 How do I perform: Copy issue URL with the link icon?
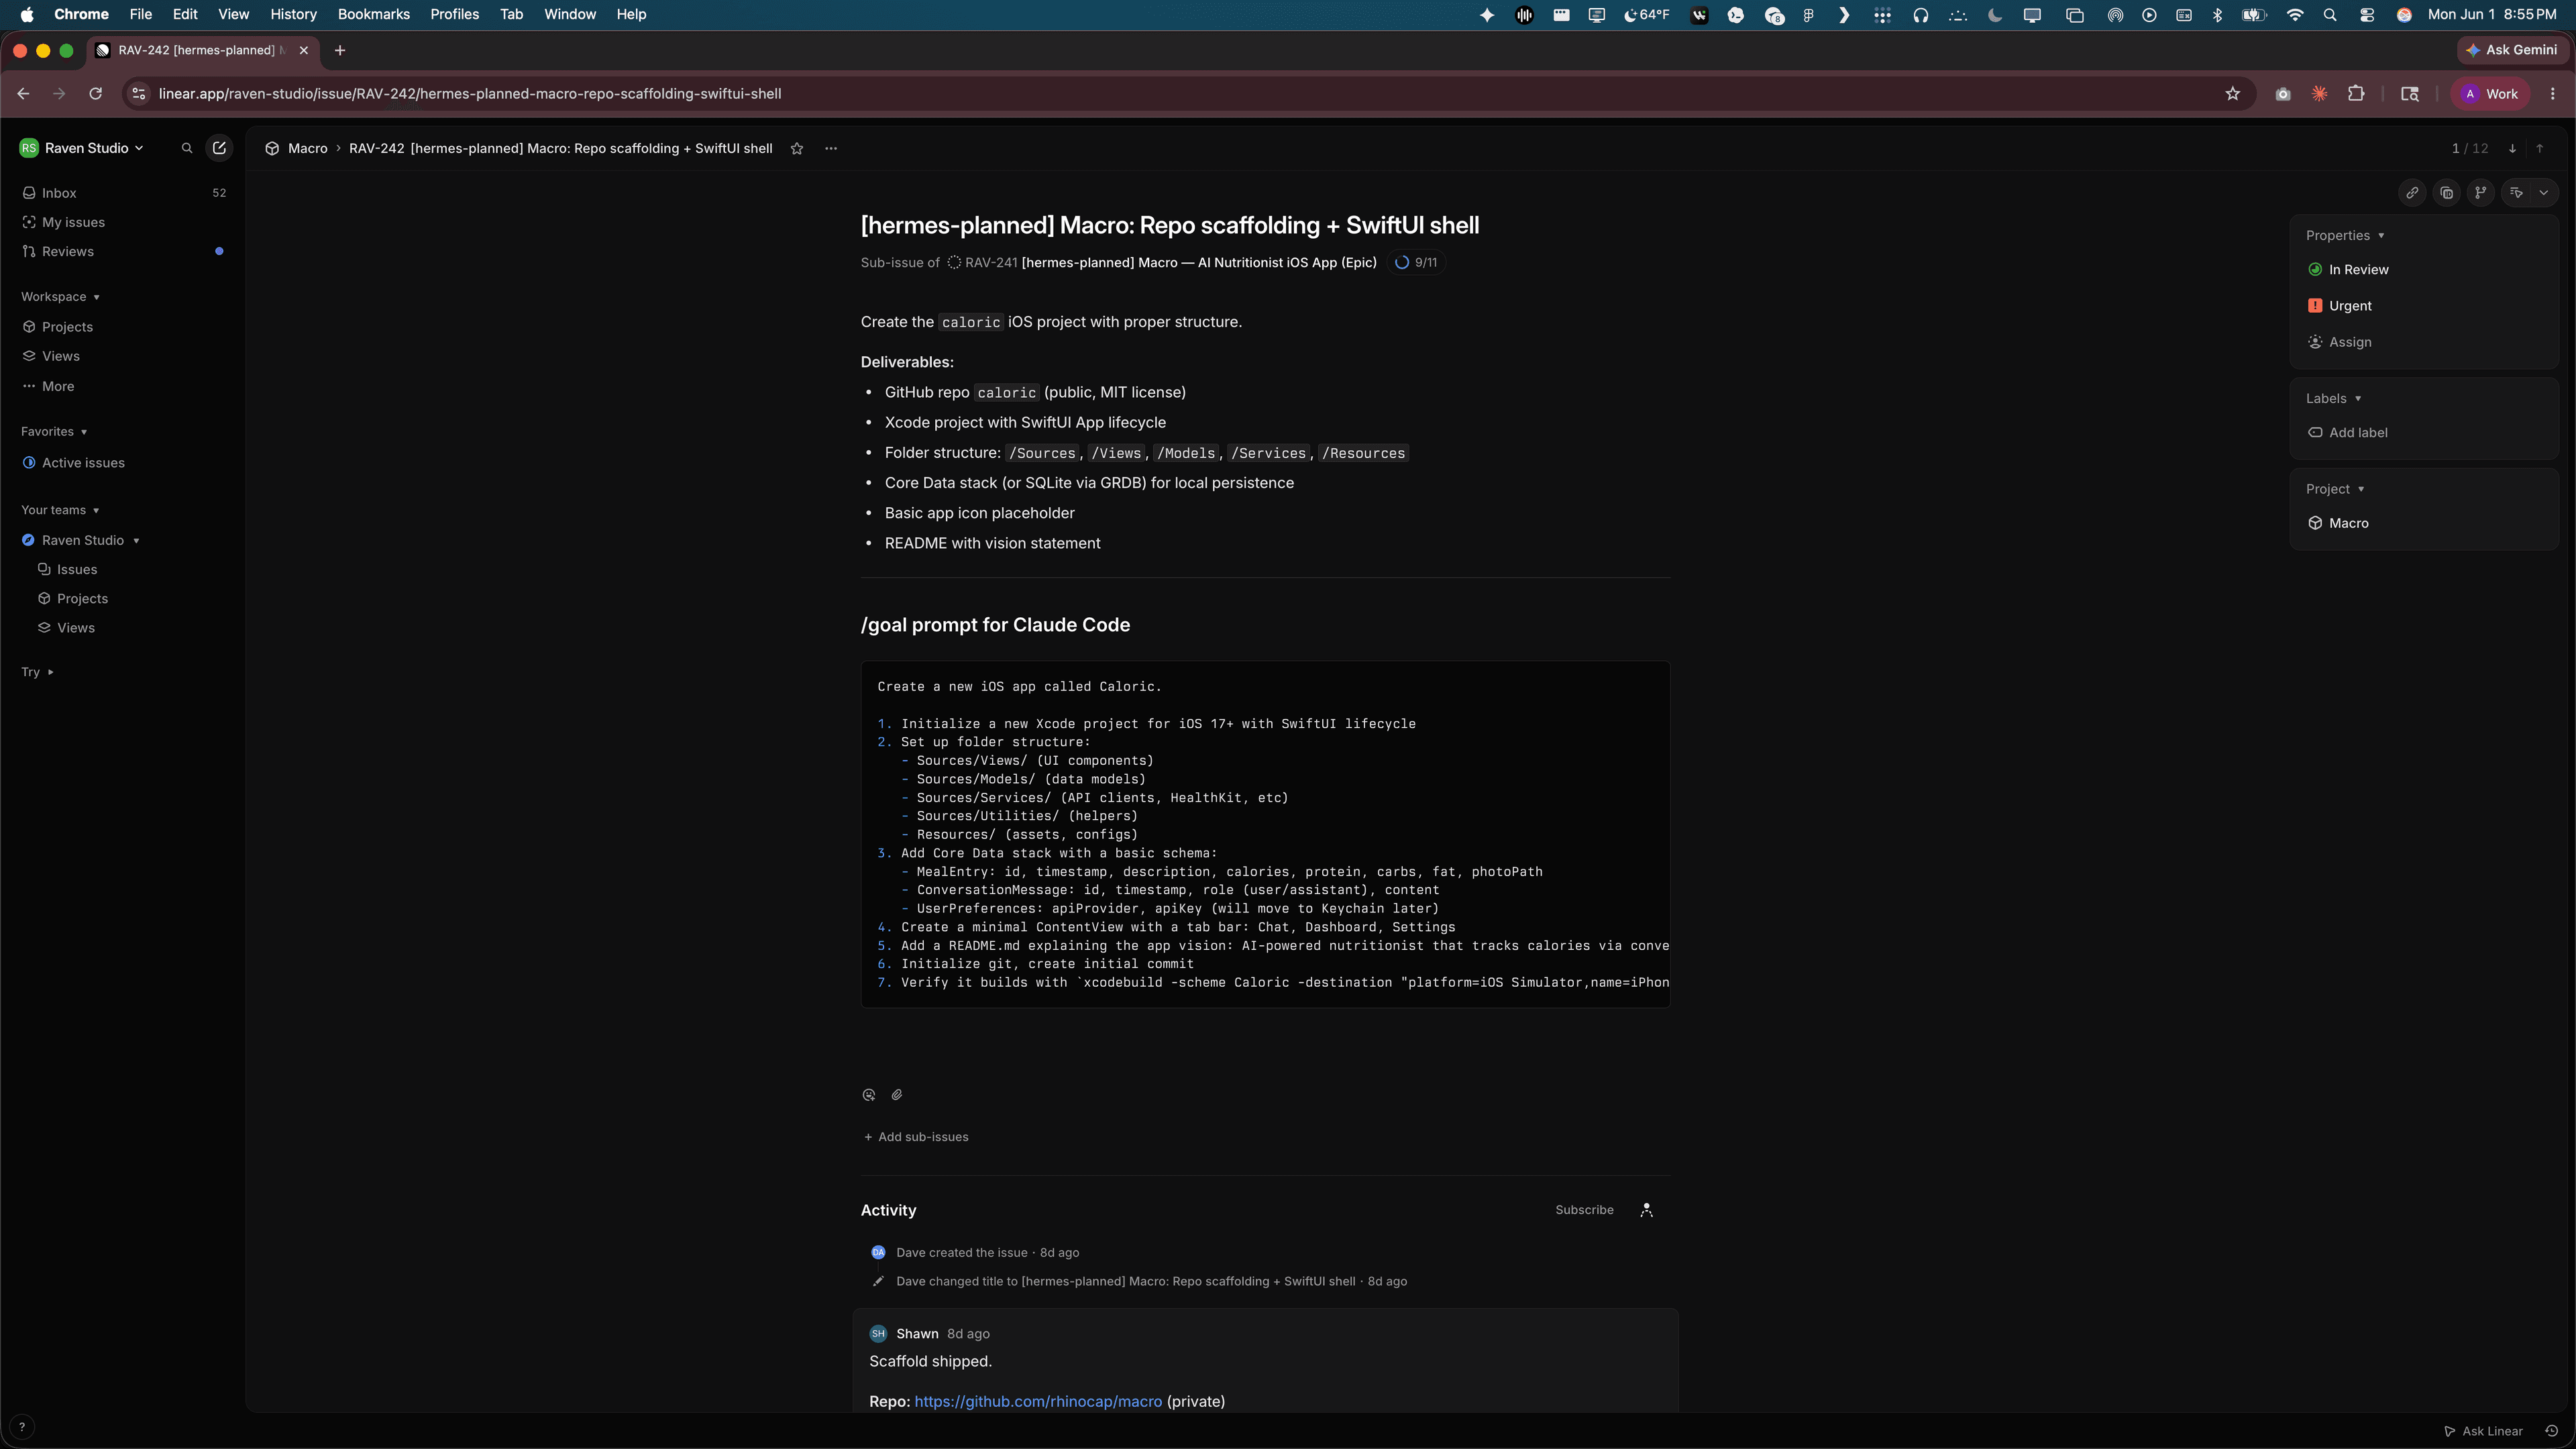(x=2412, y=193)
